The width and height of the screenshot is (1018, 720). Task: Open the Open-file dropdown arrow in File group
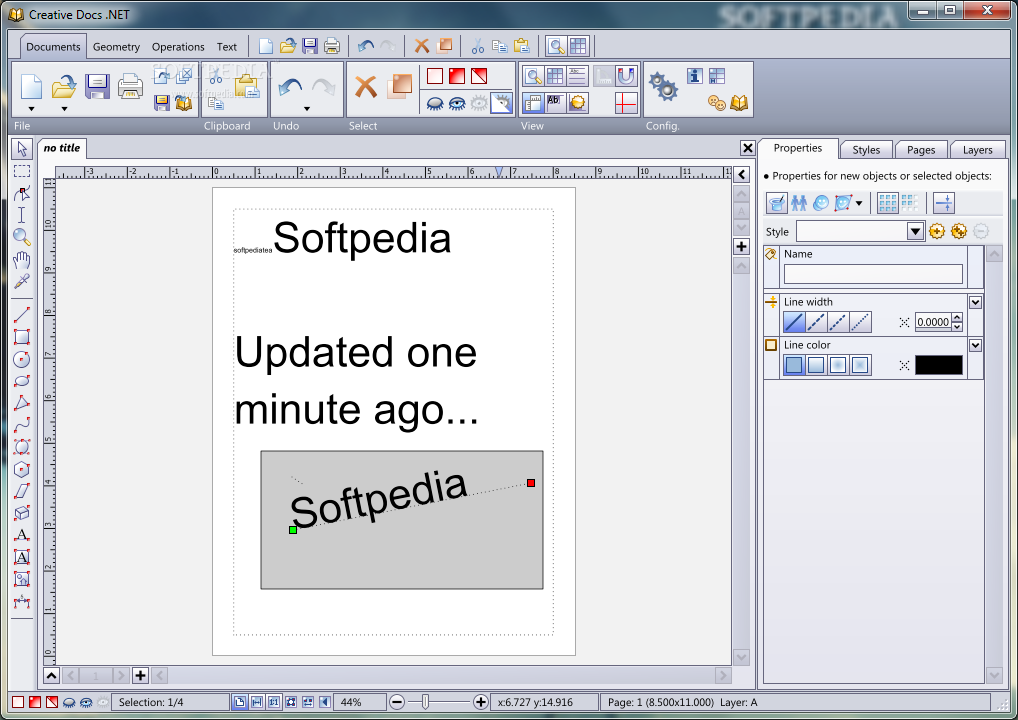64,109
